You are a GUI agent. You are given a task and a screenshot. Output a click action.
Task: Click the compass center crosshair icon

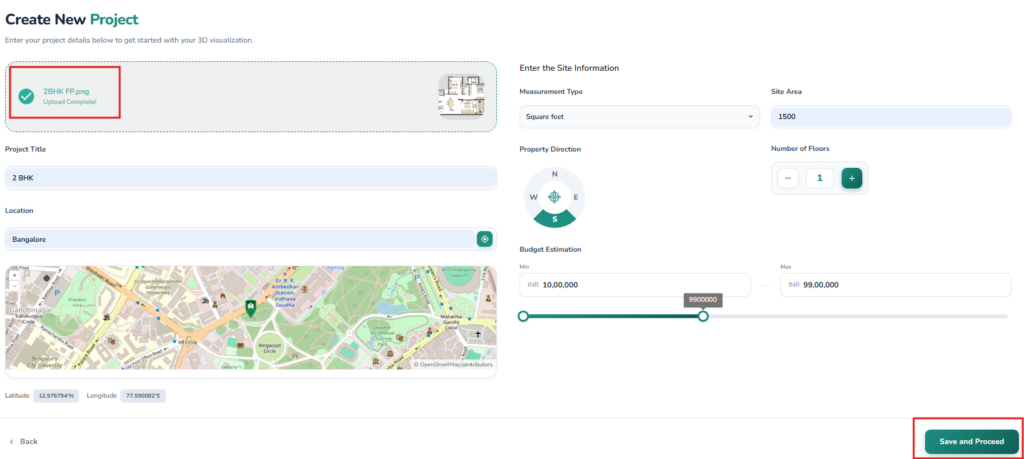coord(554,197)
